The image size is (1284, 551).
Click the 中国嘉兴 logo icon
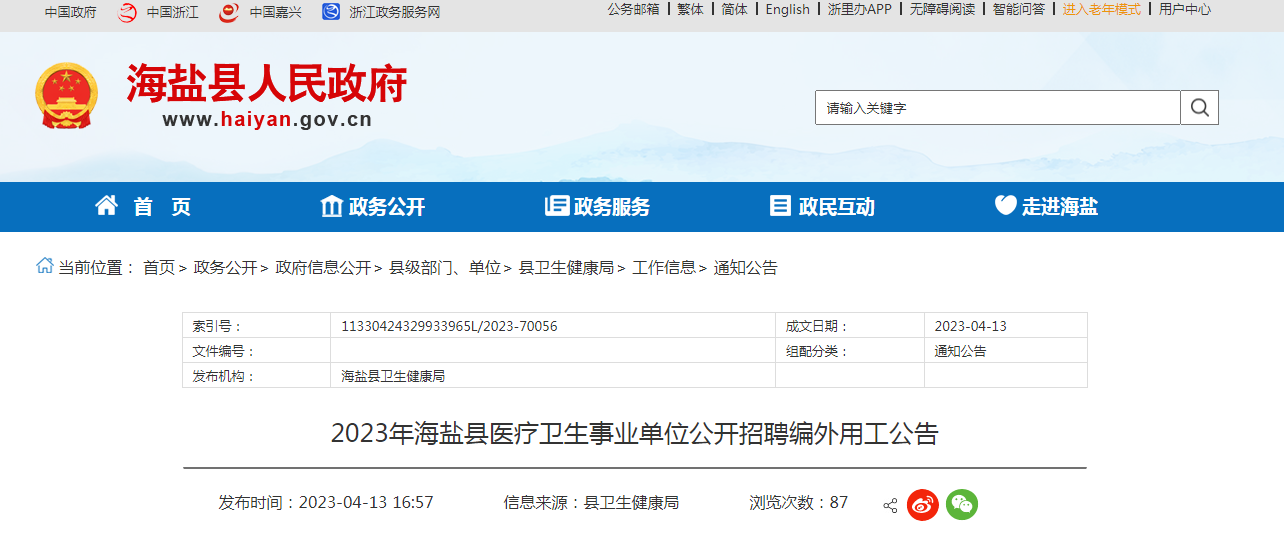click(229, 12)
